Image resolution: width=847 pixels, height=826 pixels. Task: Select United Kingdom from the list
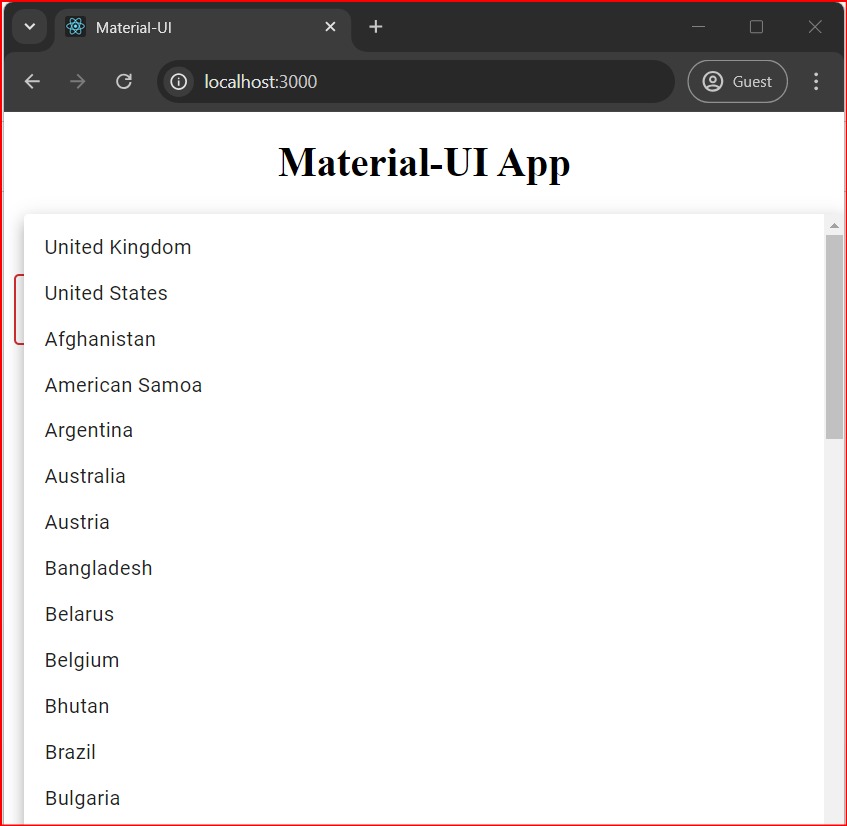[117, 247]
